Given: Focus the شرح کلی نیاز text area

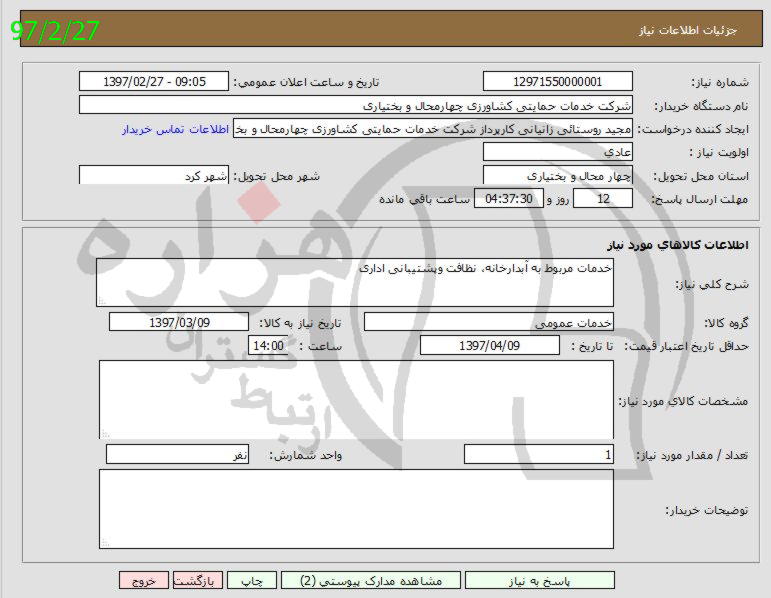Looking at the screenshot, I should point(355,282).
